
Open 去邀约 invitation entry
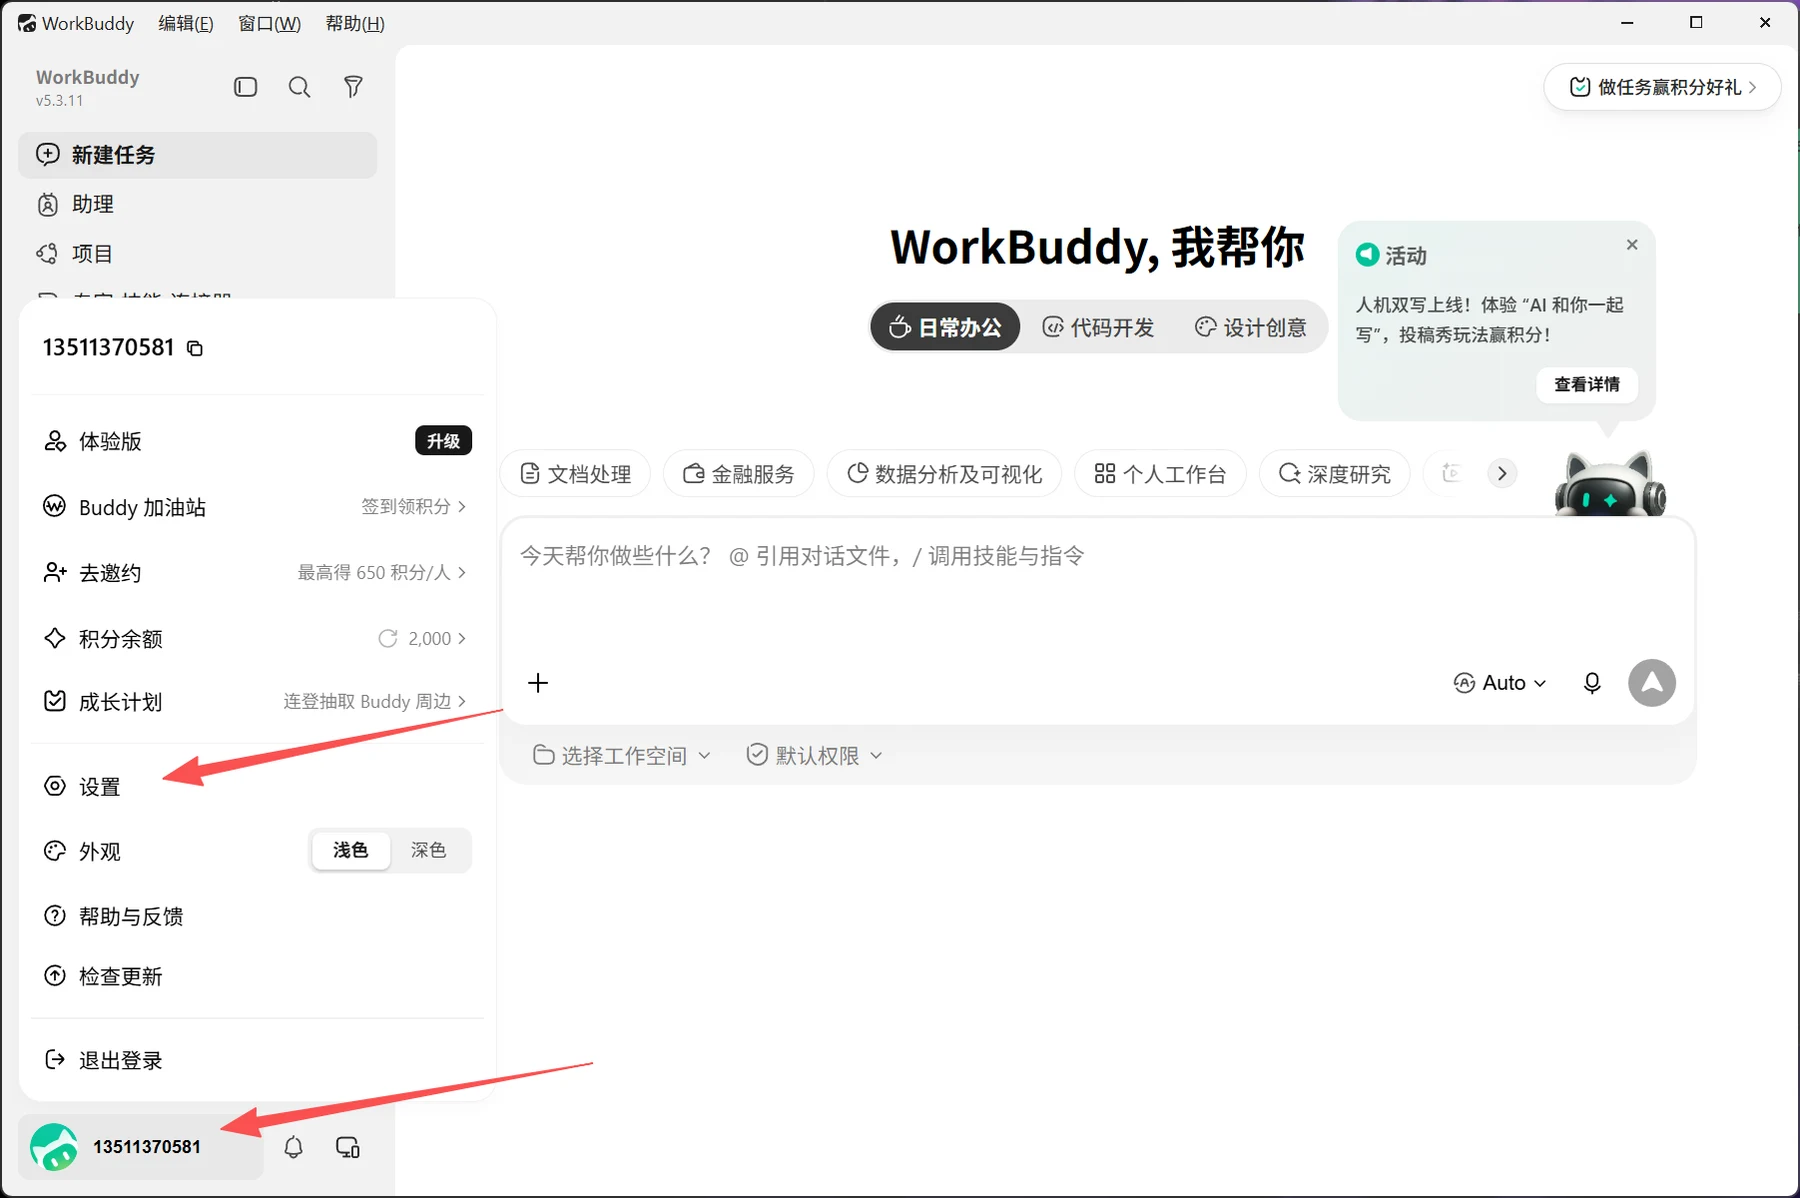pos(256,573)
